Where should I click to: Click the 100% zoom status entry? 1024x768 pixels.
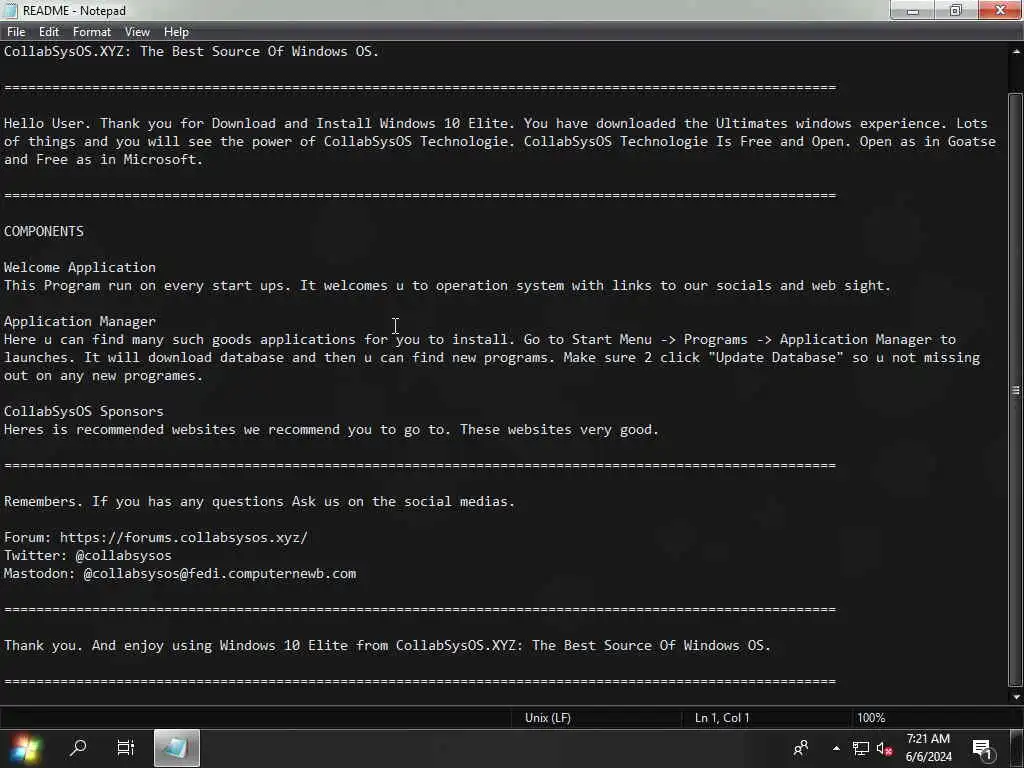[871, 718]
